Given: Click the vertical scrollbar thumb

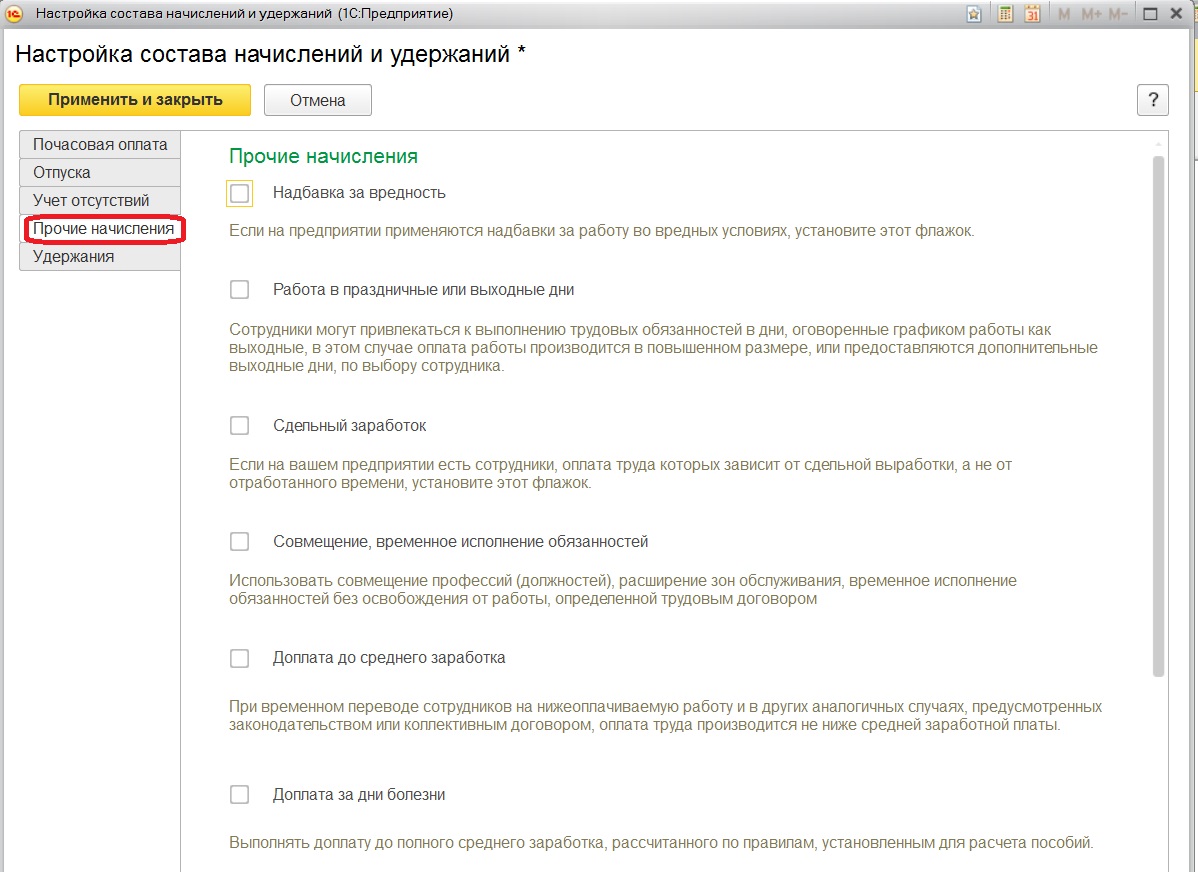Looking at the screenshot, I should click(x=1158, y=417).
